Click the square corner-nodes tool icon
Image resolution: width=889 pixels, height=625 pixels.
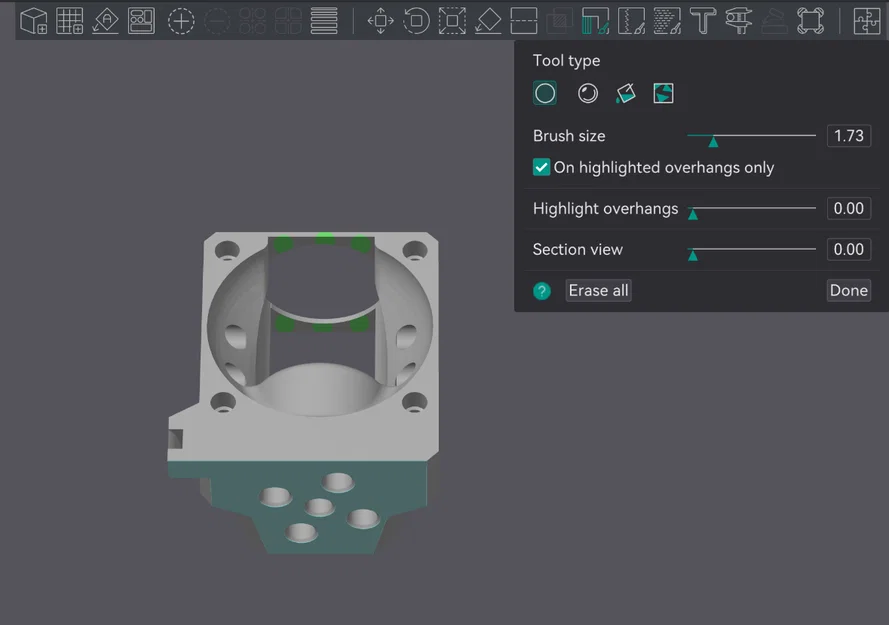coord(810,21)
